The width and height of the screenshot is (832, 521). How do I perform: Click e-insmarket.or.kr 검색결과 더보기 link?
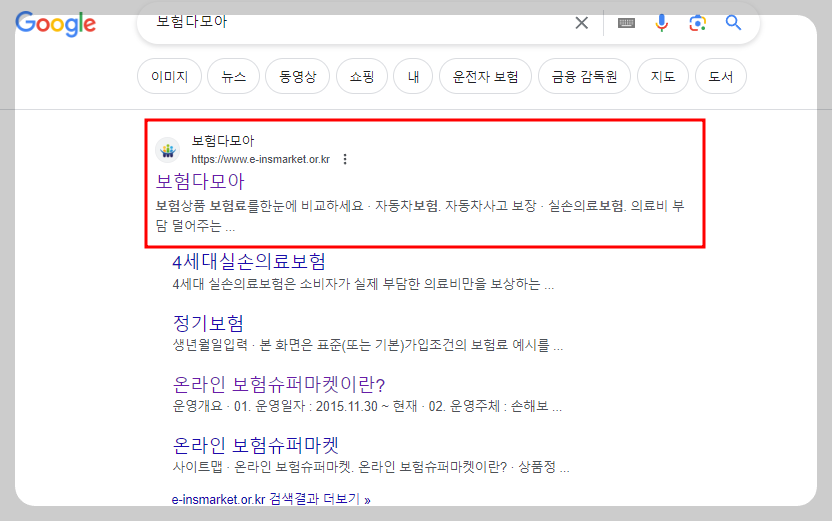(x=271, y=499)
